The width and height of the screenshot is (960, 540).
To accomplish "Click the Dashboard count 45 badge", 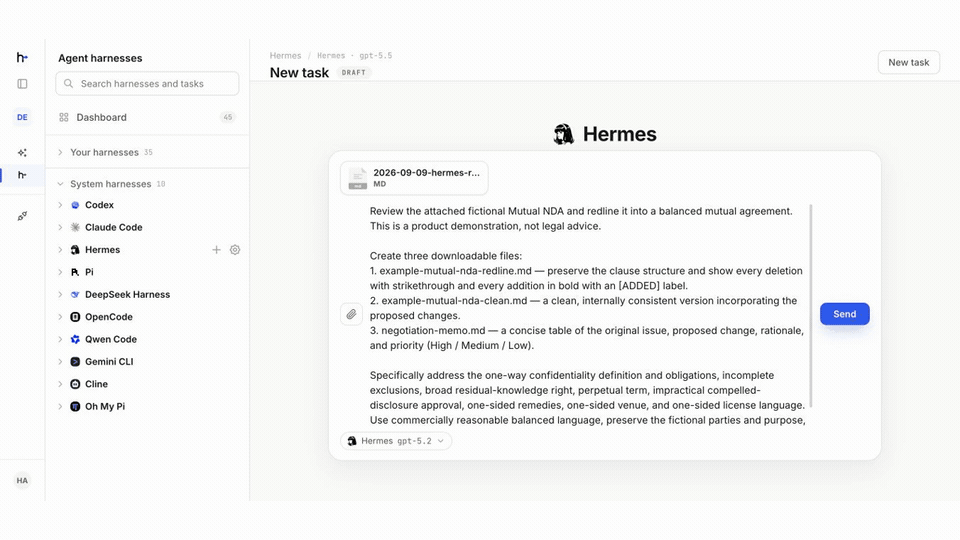I will click(228, 117).
